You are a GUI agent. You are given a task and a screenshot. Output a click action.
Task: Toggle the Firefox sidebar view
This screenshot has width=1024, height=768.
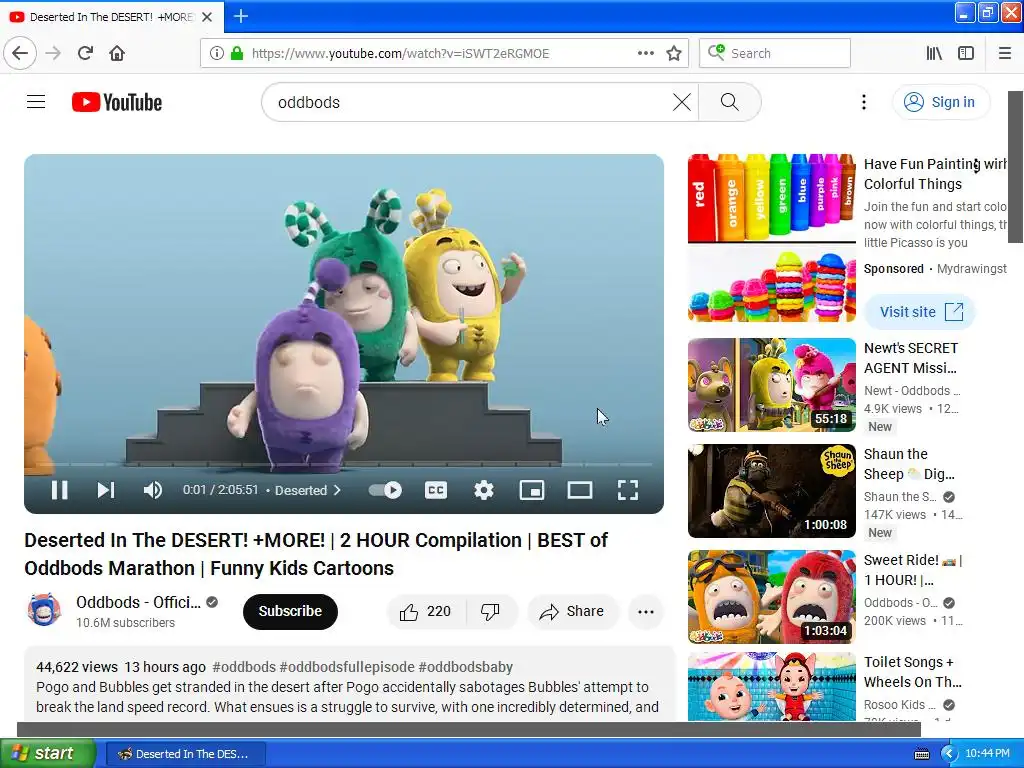point(966,53)
